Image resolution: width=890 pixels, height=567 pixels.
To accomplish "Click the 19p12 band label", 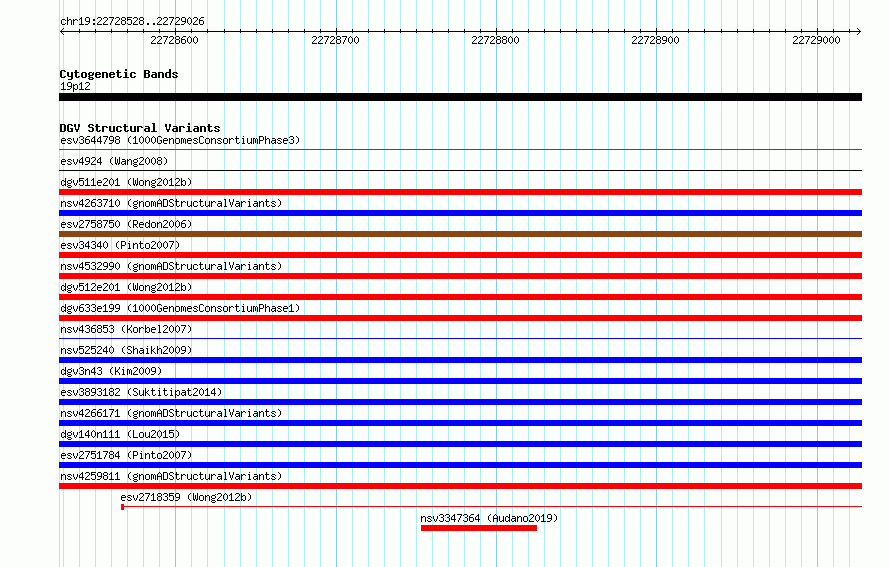I will point(75,86).
